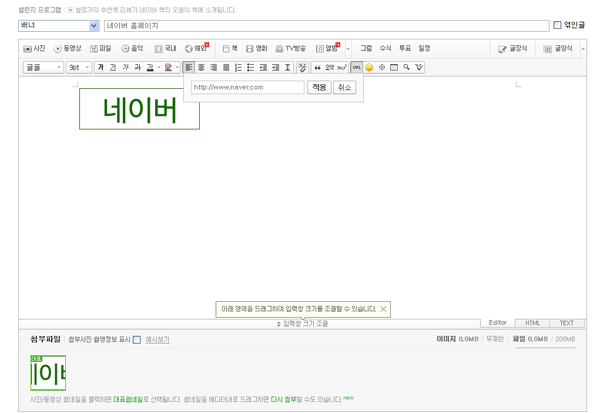Select the 네이버 banner image in editor

click(139, 109)
